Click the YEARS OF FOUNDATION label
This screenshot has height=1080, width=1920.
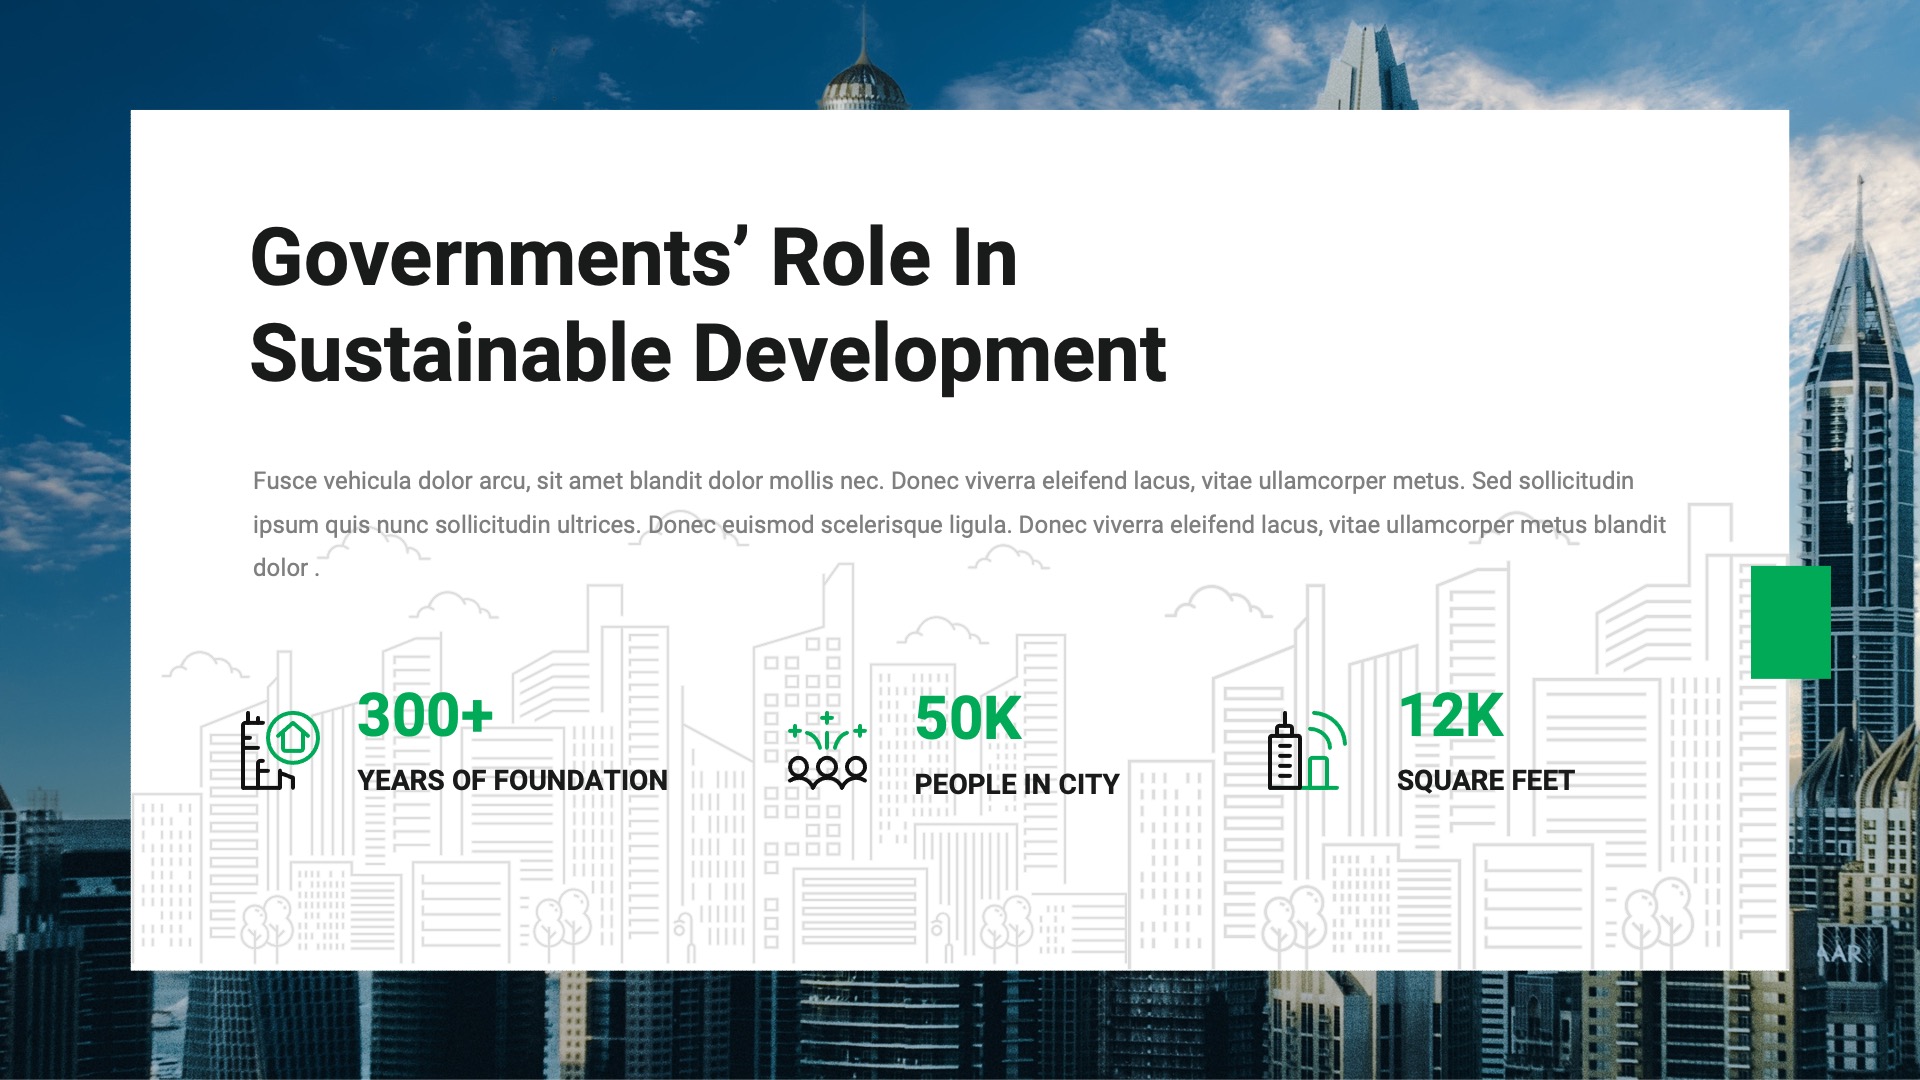(x=512, y=778)
